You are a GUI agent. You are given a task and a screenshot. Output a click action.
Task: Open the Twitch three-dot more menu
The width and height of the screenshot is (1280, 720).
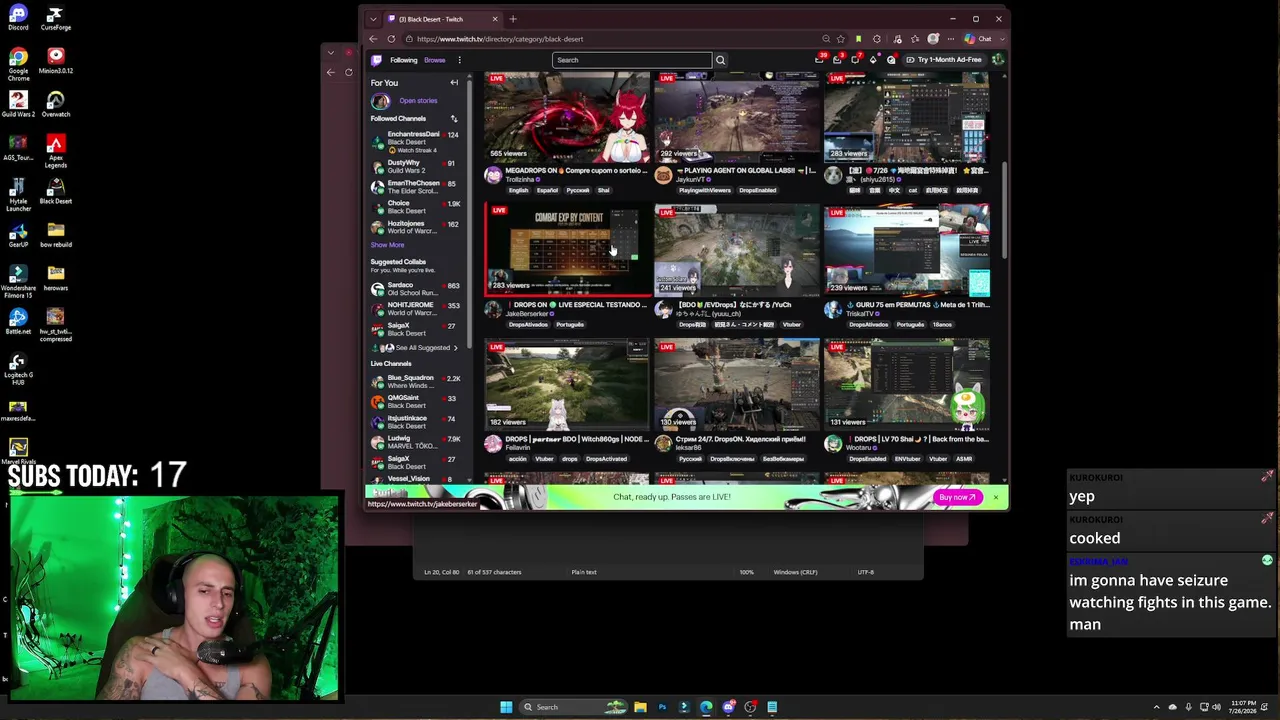[459, 60]
